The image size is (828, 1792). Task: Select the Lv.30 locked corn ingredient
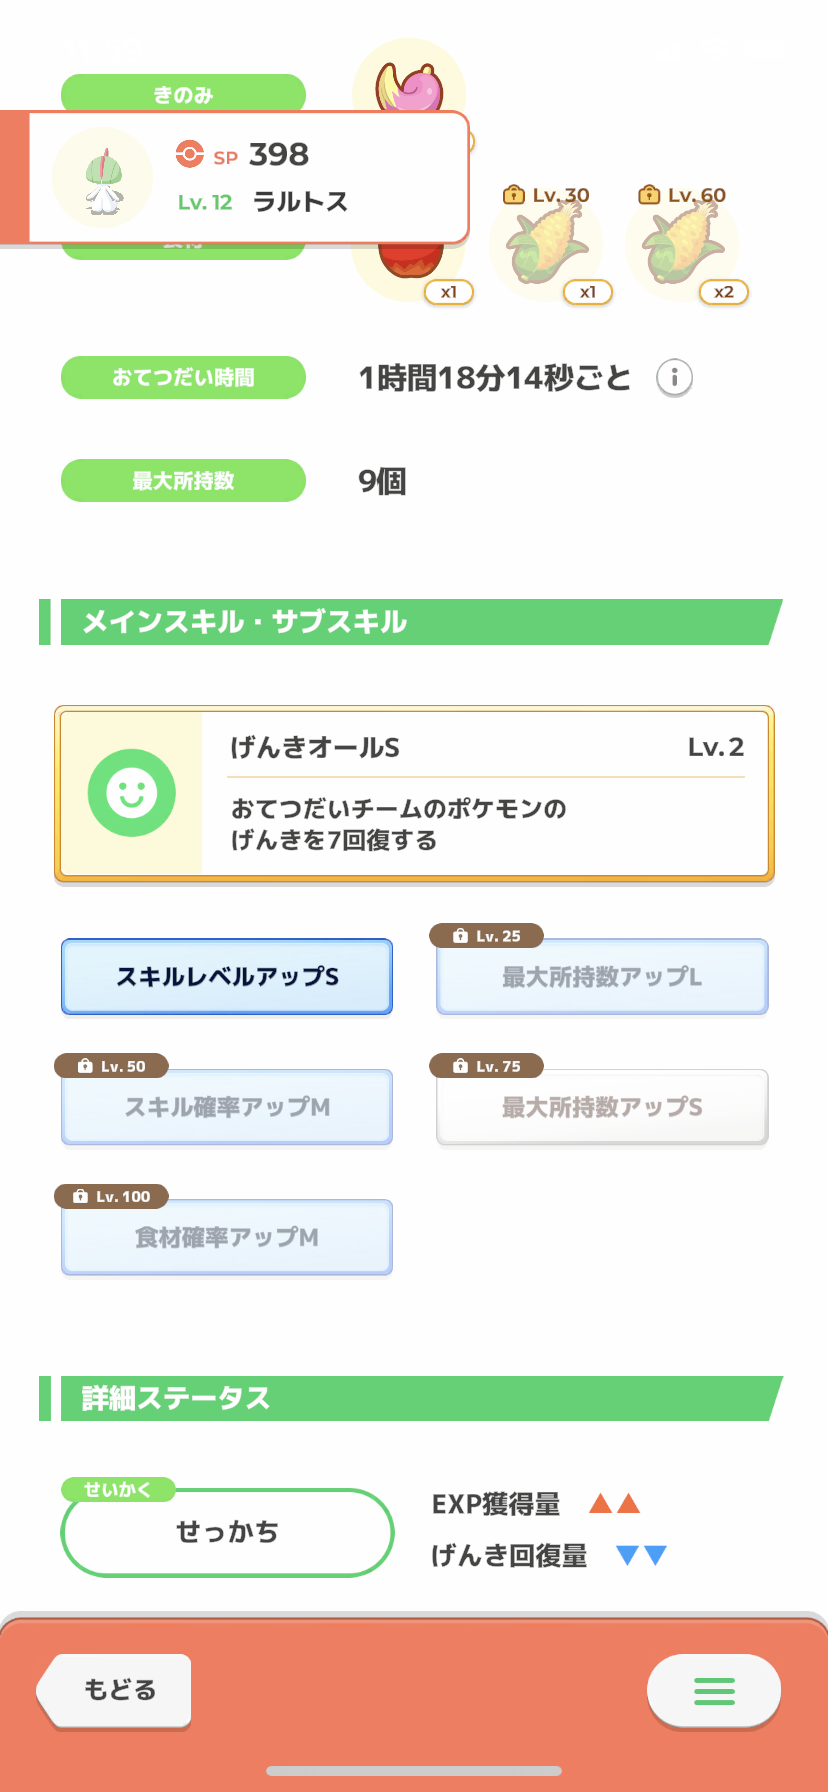click(546, 246)
